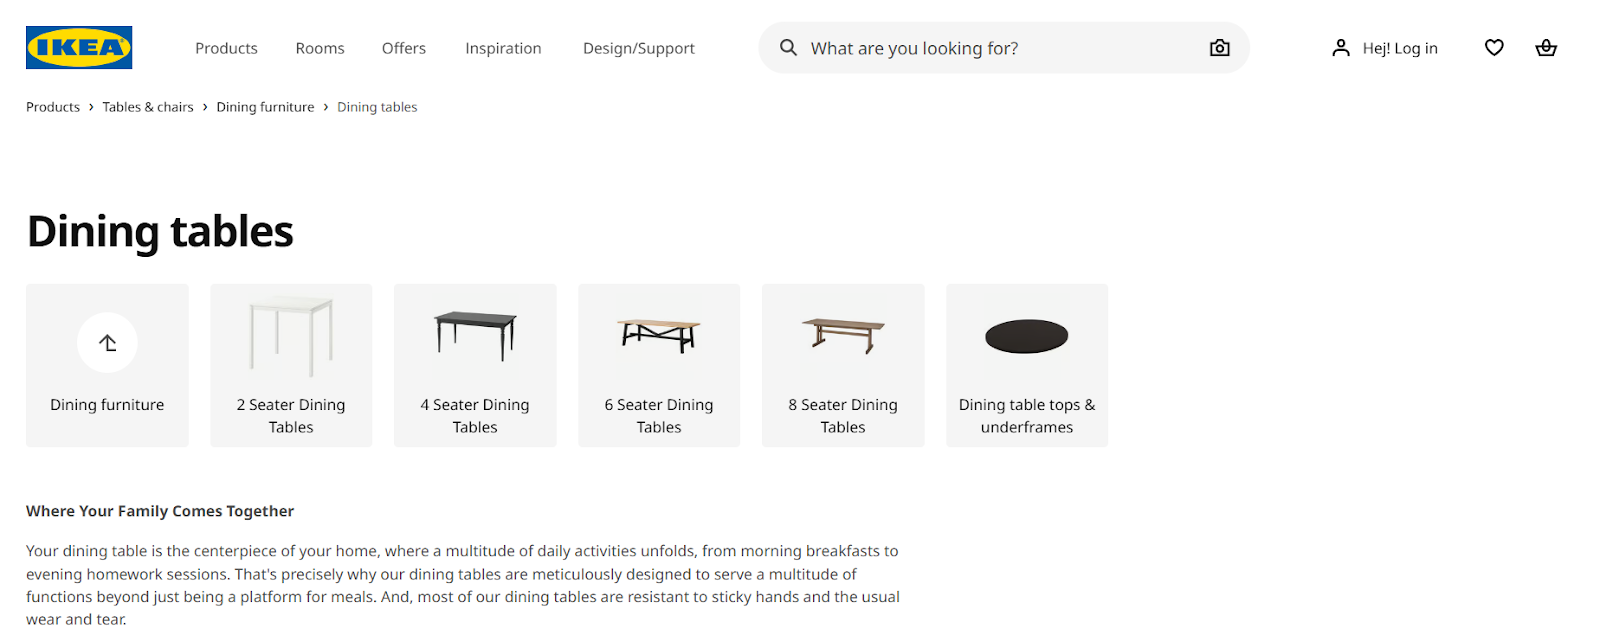Screen dimensions: 1600x635
Task: Expand the Inspiration menu
Action: (503, 48)
